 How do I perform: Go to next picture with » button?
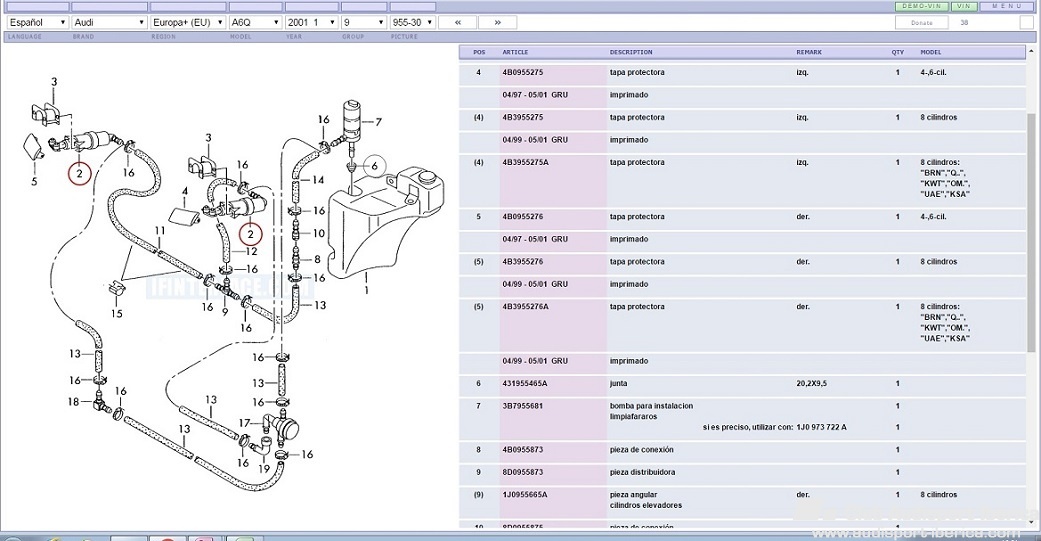pos(497,22)
